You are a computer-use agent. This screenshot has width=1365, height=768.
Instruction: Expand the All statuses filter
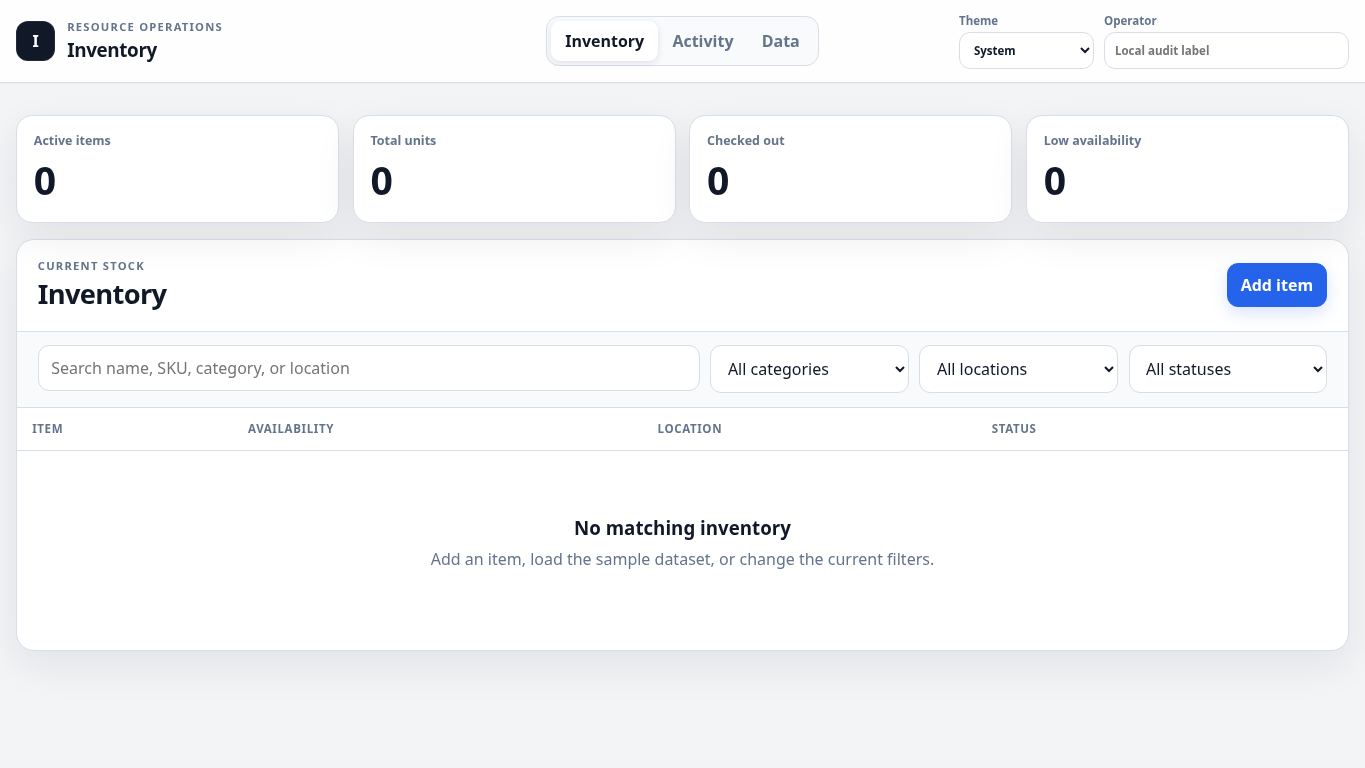tap(1228, 369)
